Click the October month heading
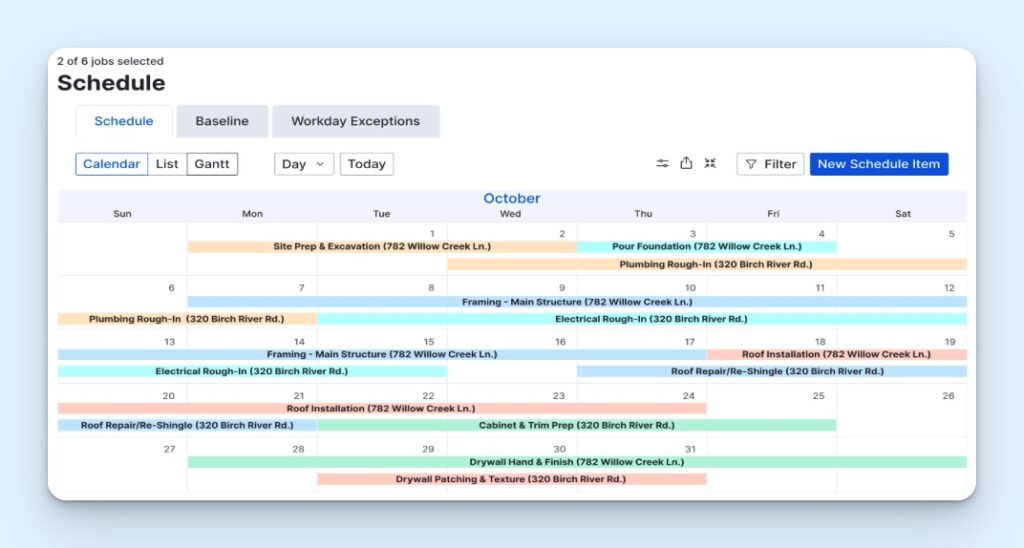This screenshot has width=1024, height=548. [x=512, y=198]
